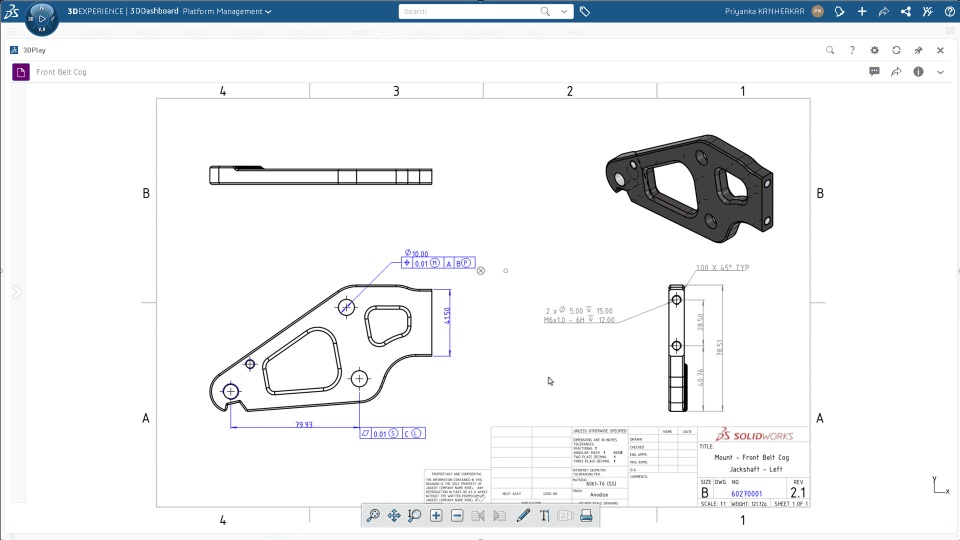Click the Front Belt Cog title text
This screenshot has height=540, width=960.
point(61,72)
